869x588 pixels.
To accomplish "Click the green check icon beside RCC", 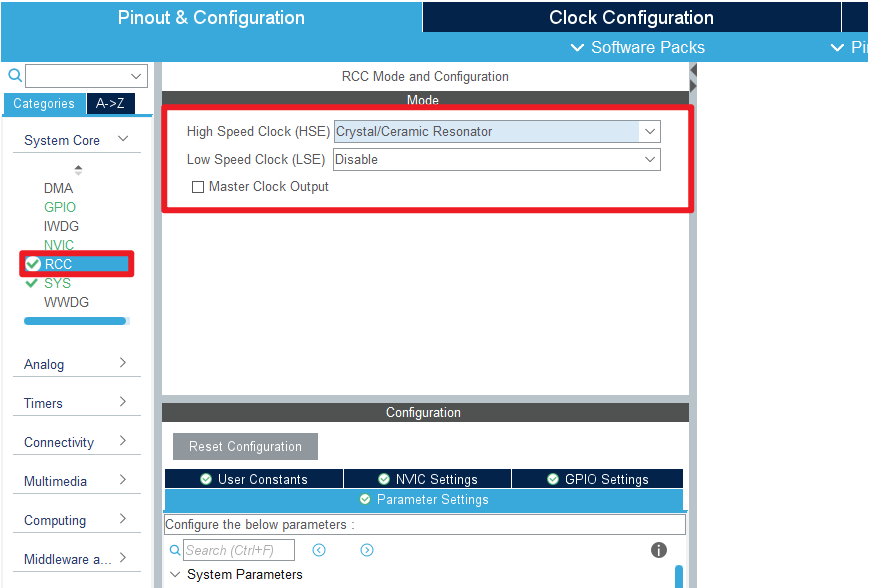I will (x=33, y=264).
